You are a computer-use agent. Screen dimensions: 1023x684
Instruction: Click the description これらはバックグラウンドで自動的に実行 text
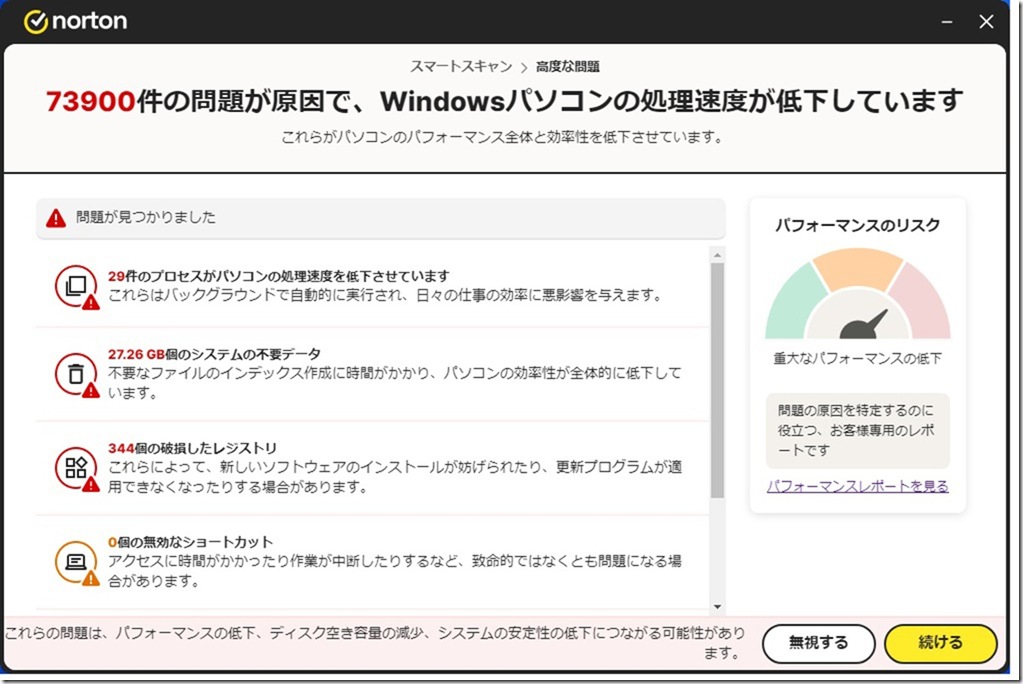coord(385,296)
